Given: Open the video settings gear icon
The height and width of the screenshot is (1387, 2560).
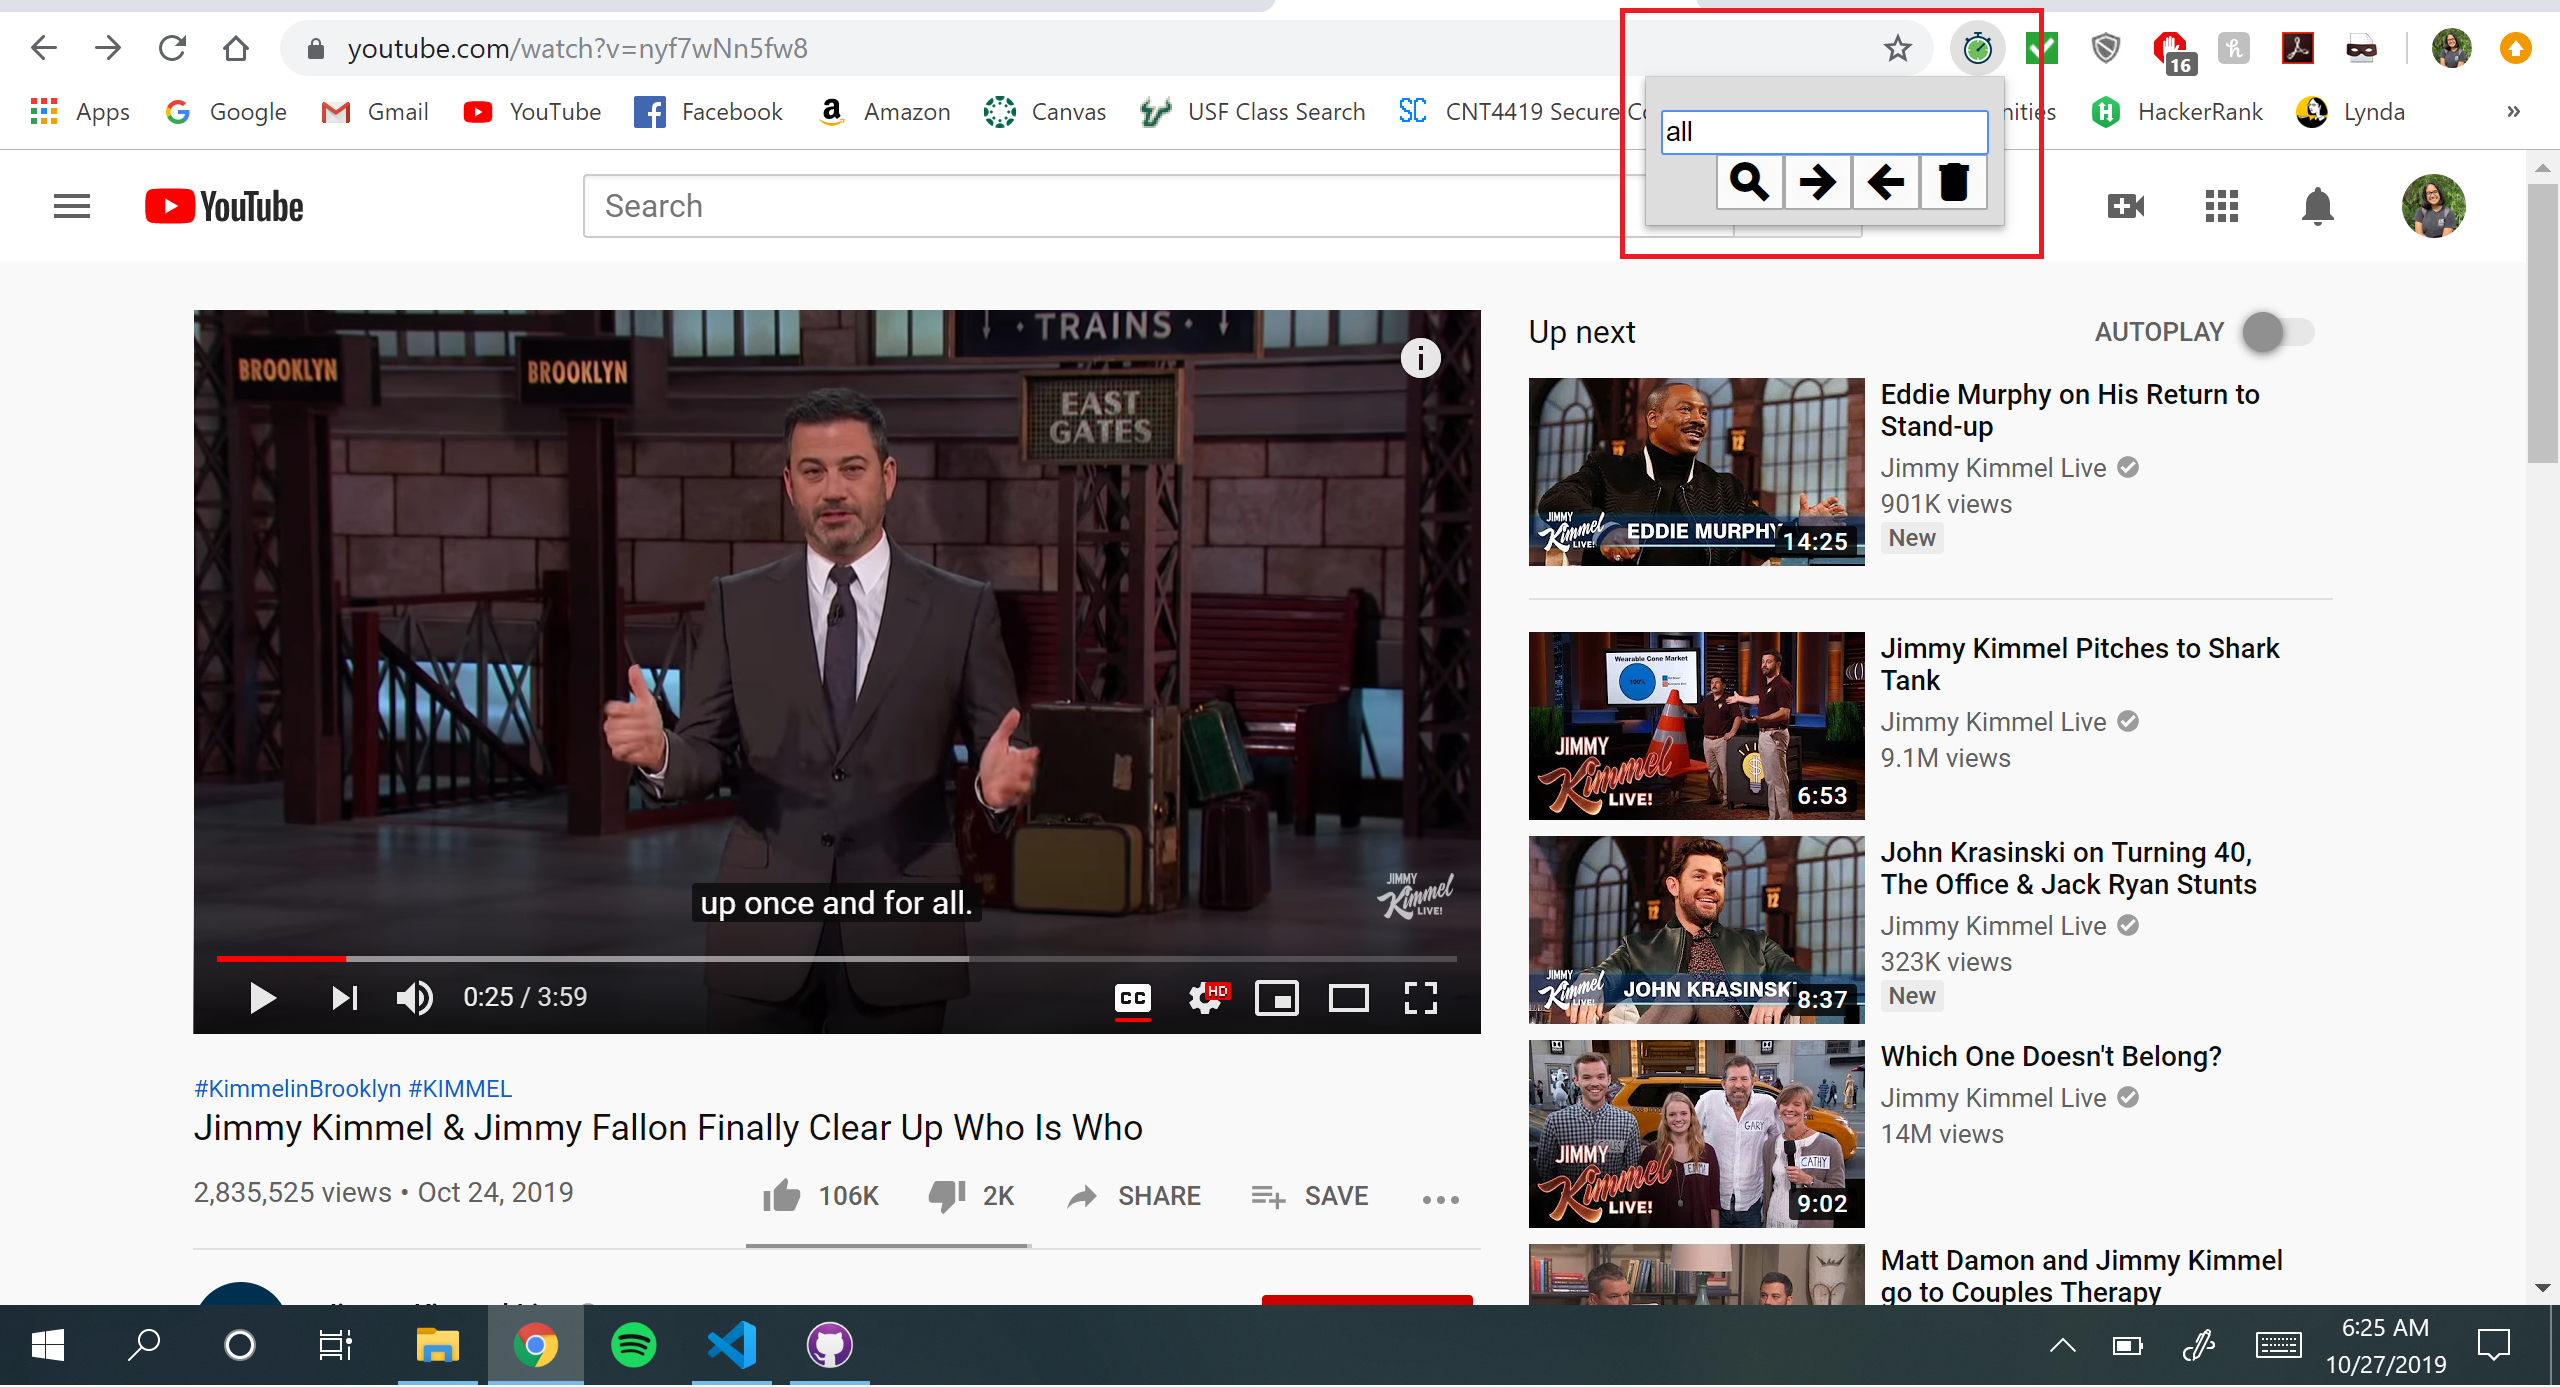Looking at the screenshot, I should [1205, 998].
